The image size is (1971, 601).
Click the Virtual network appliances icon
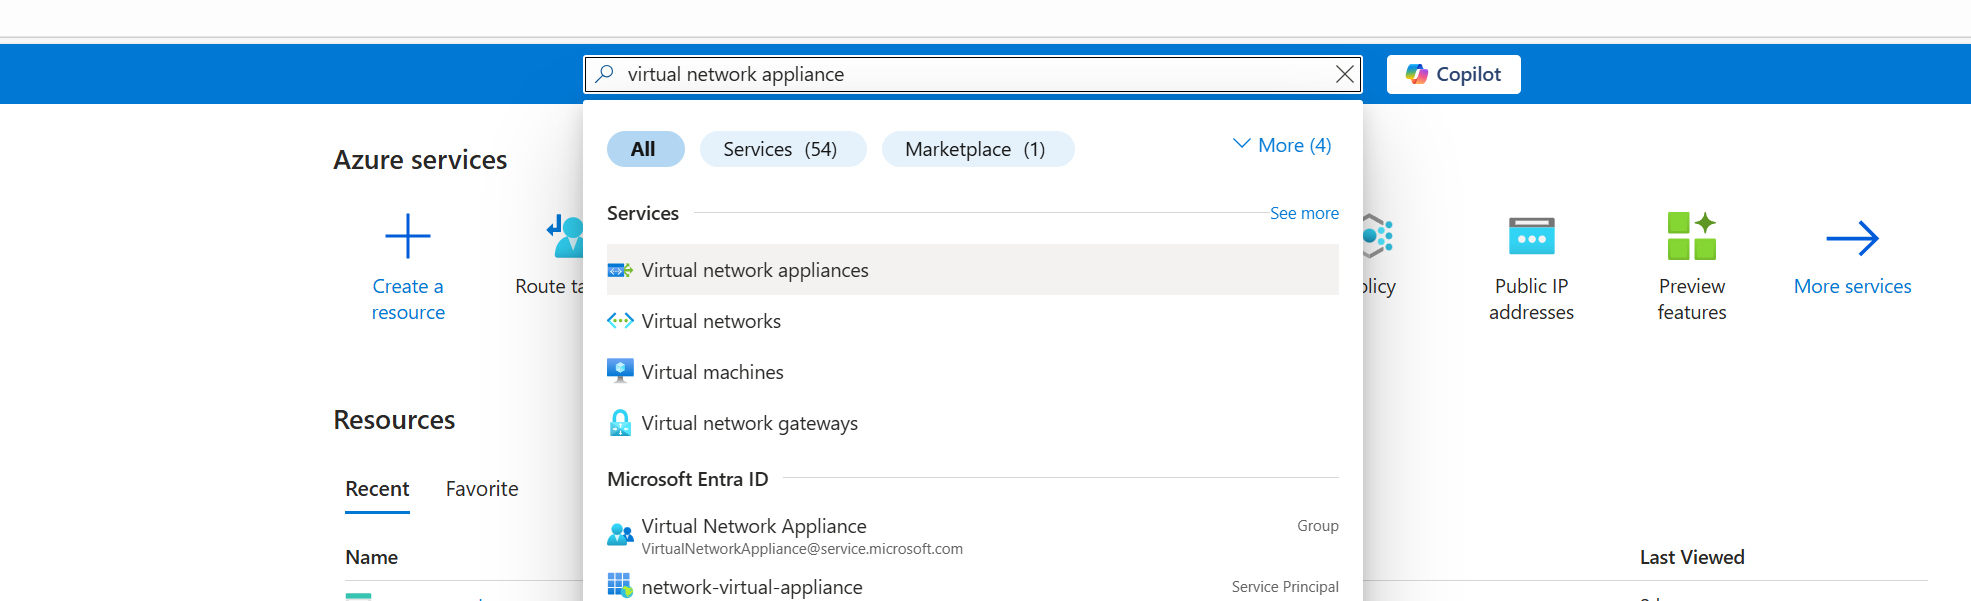(620, 270)
